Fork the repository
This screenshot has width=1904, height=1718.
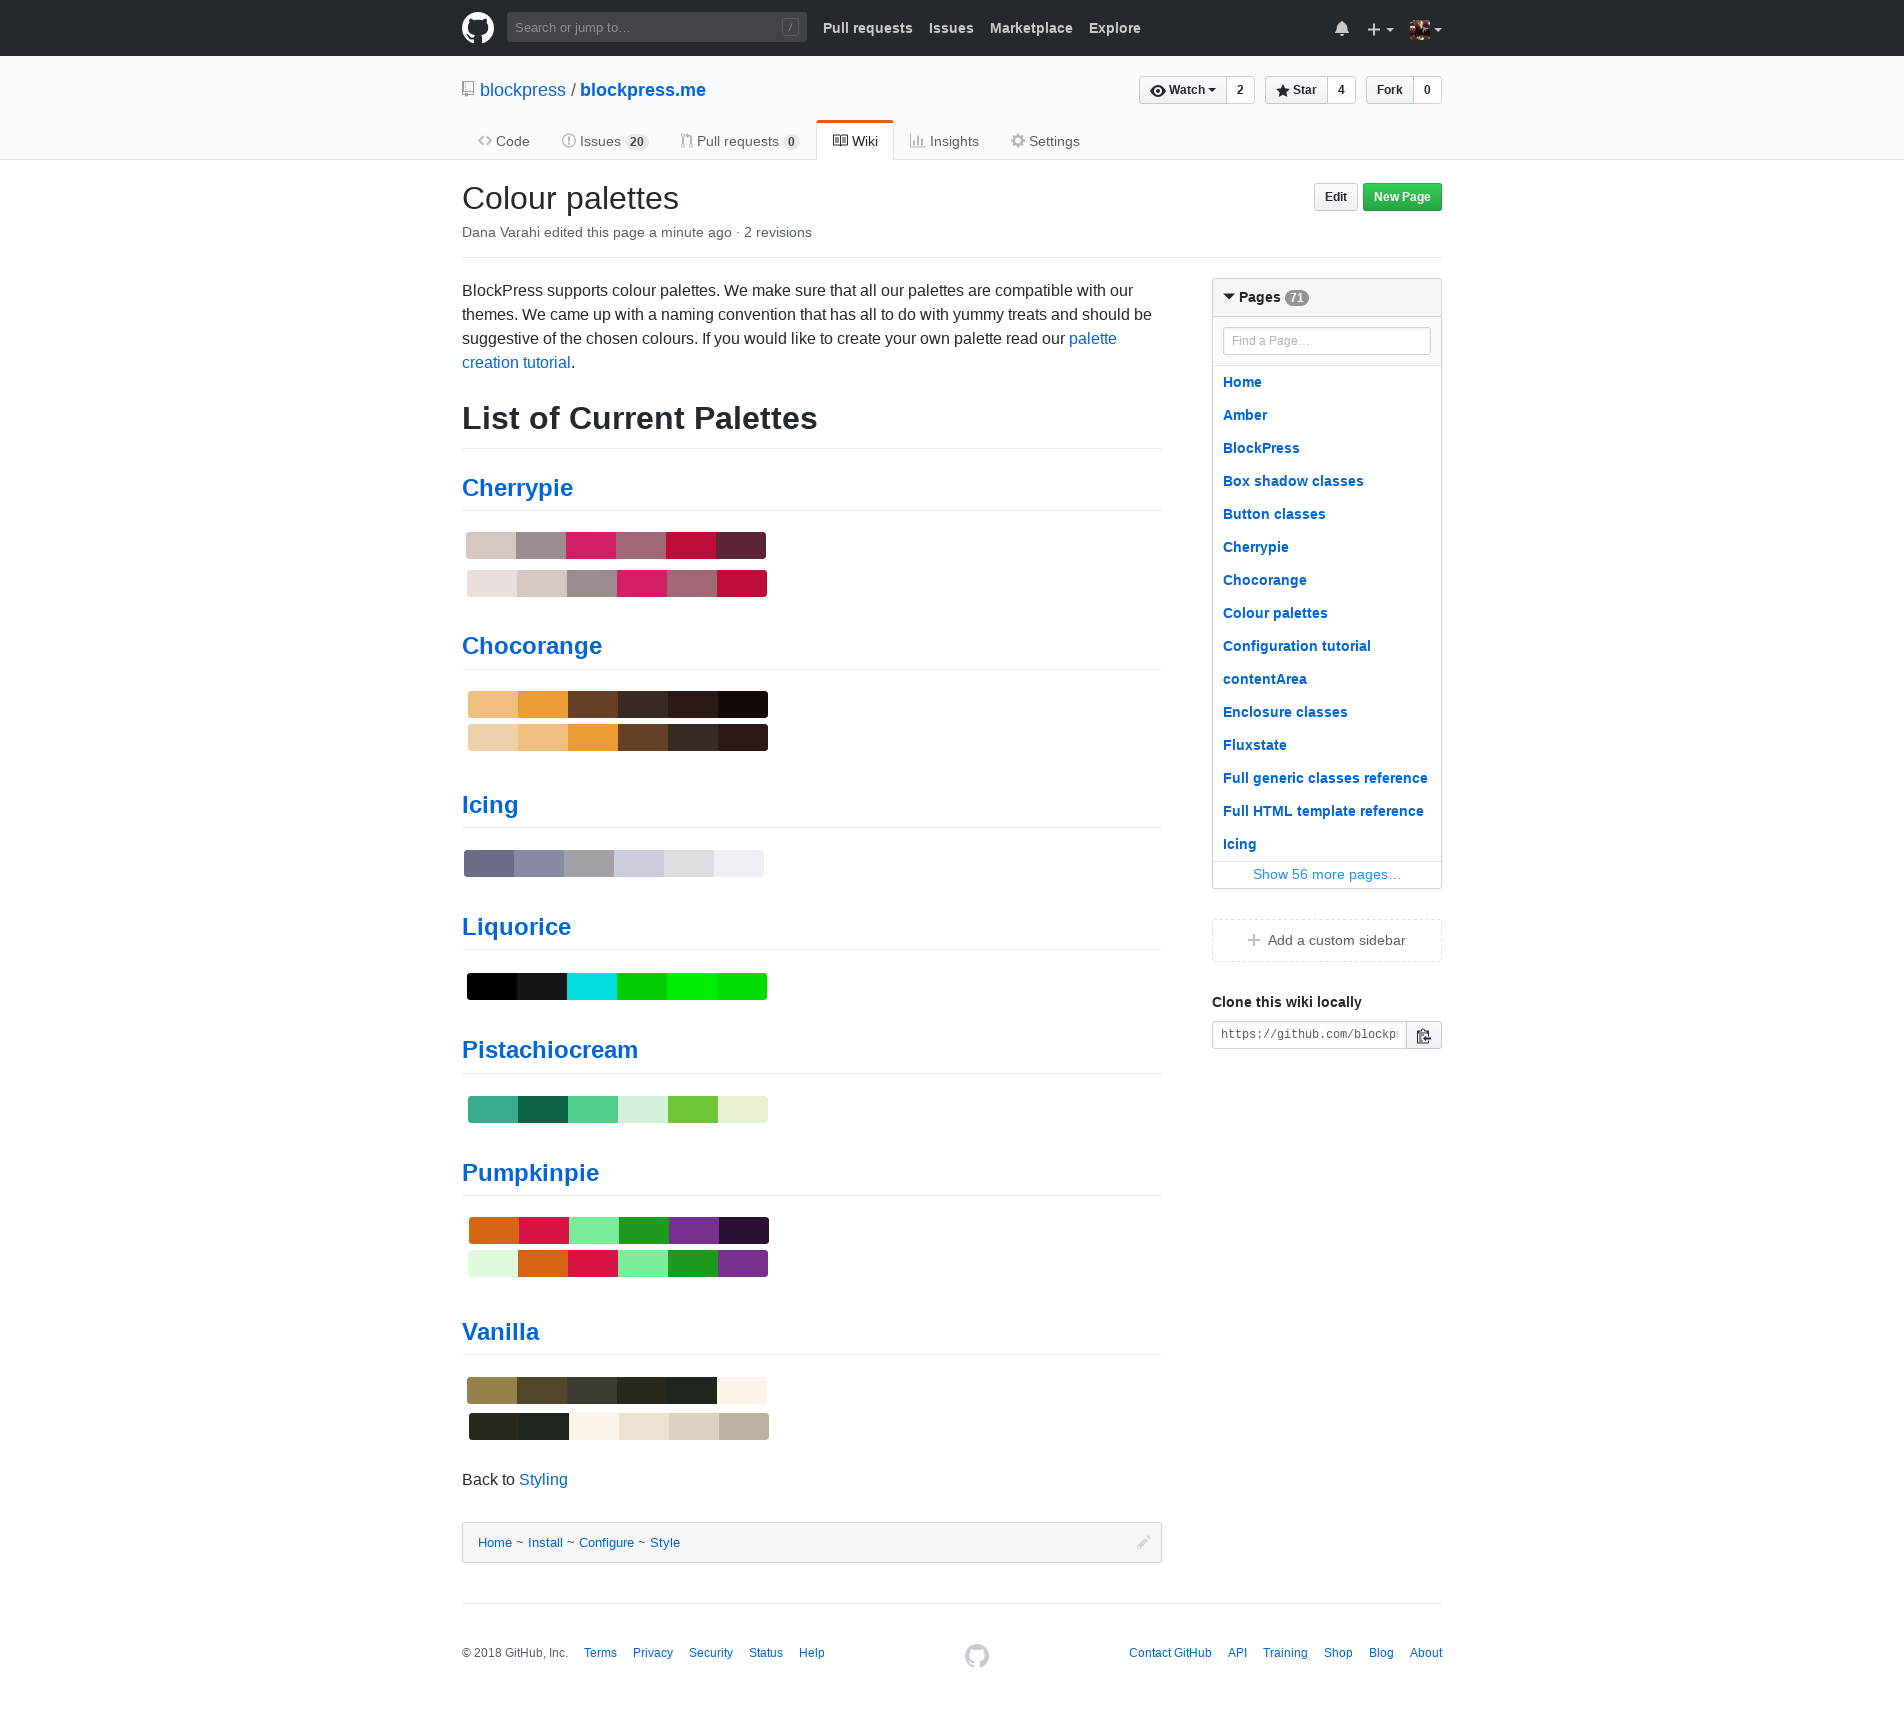tap(1390, 90)
